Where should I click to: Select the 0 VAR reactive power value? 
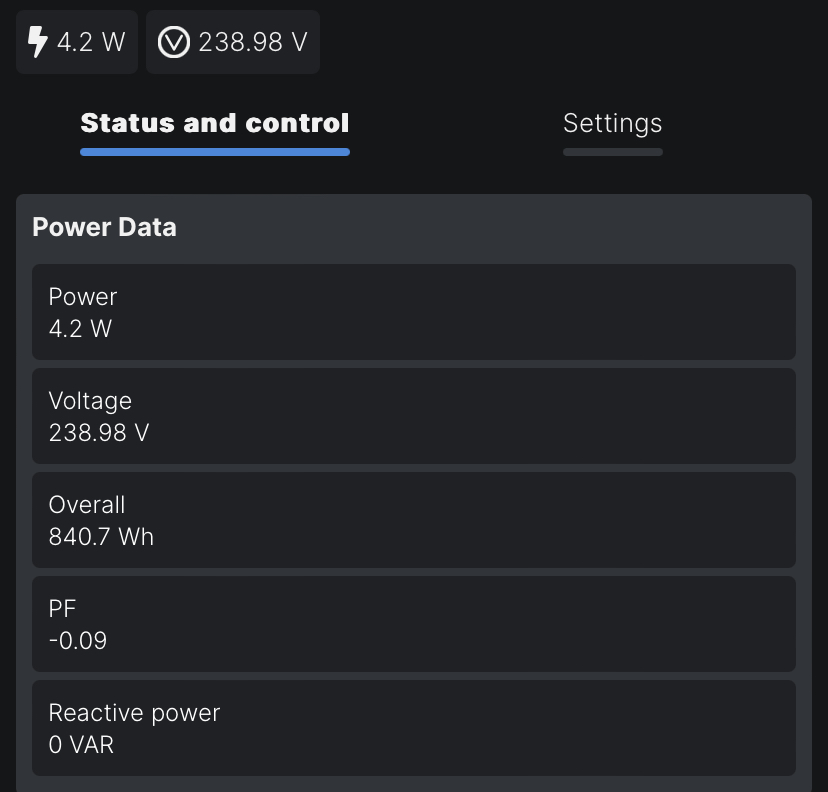point(81,744)
